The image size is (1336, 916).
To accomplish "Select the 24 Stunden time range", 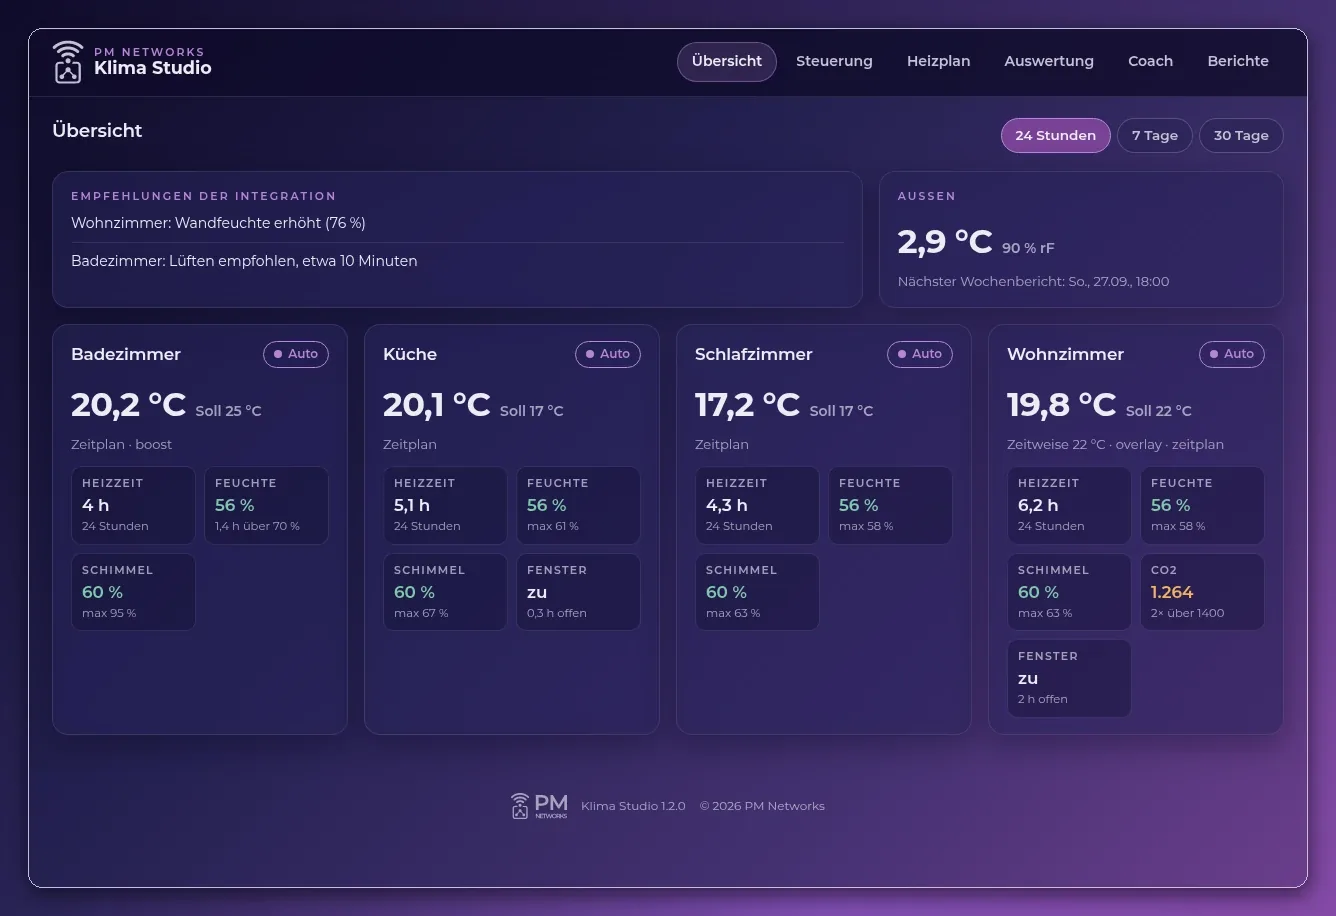I will click(1056, 136).
